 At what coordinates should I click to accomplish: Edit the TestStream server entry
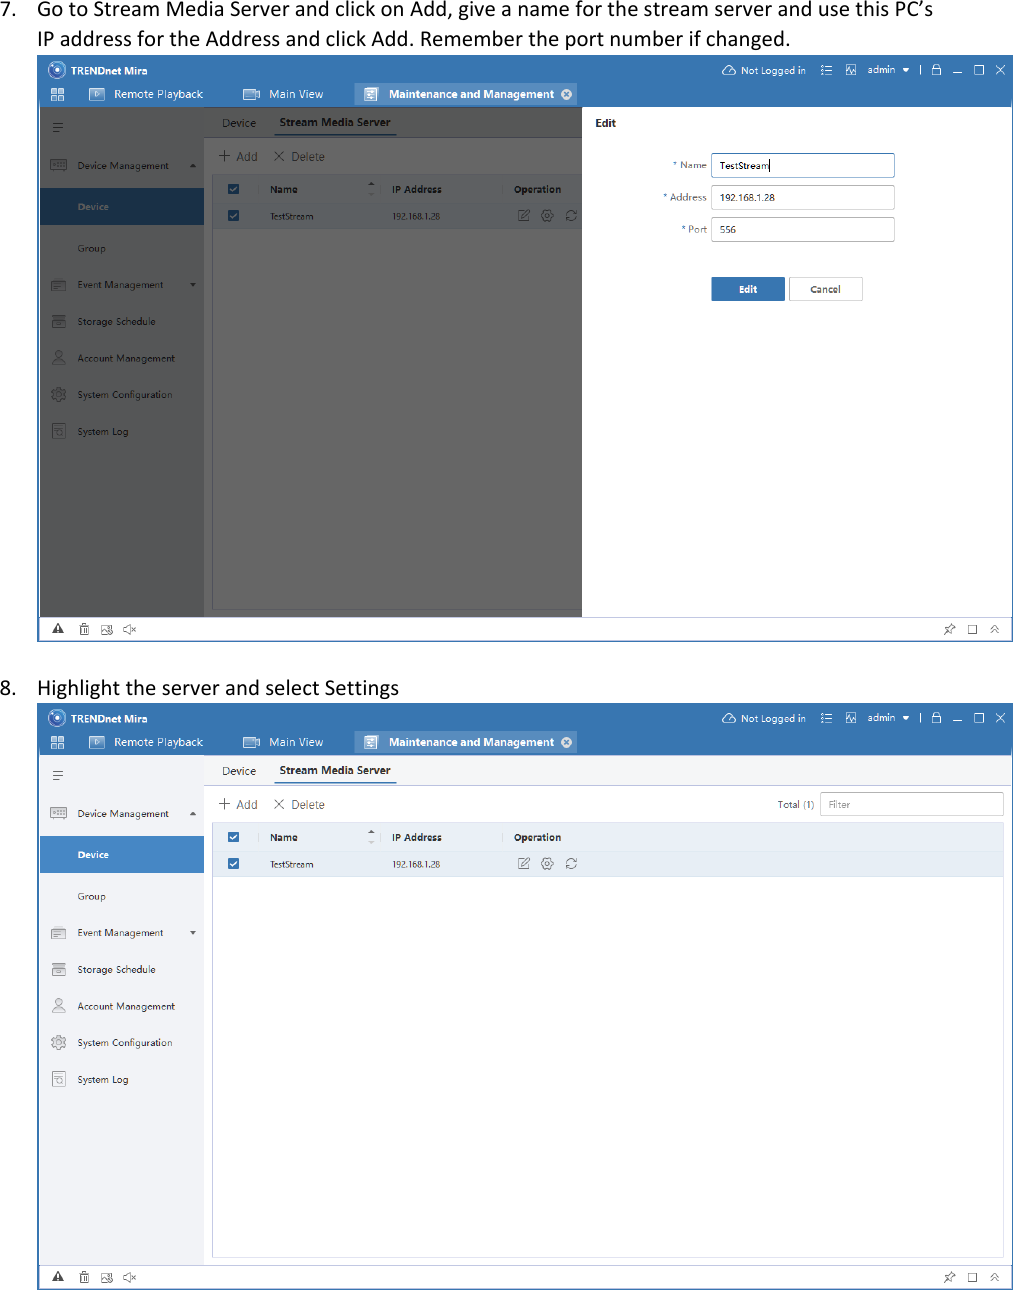523,863
